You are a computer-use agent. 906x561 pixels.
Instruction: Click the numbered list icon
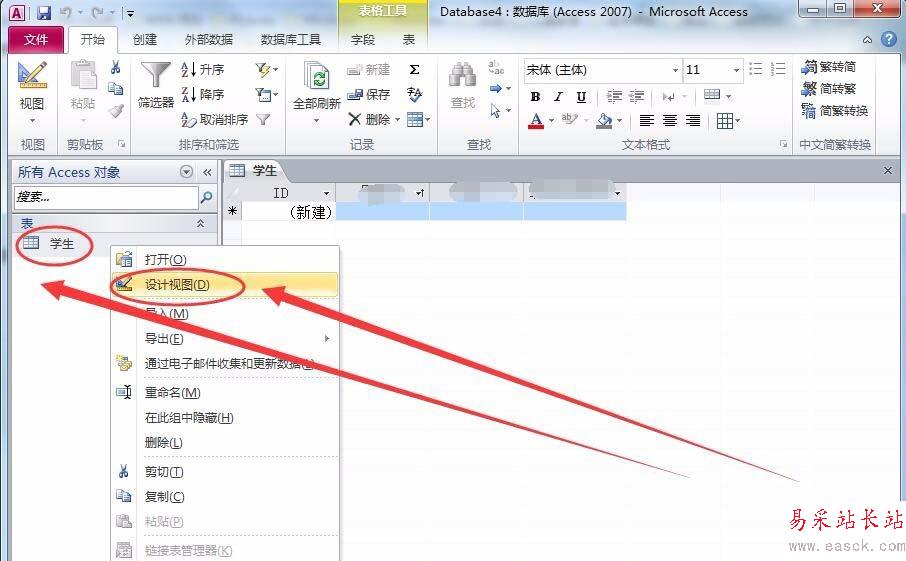pos(778,69)
